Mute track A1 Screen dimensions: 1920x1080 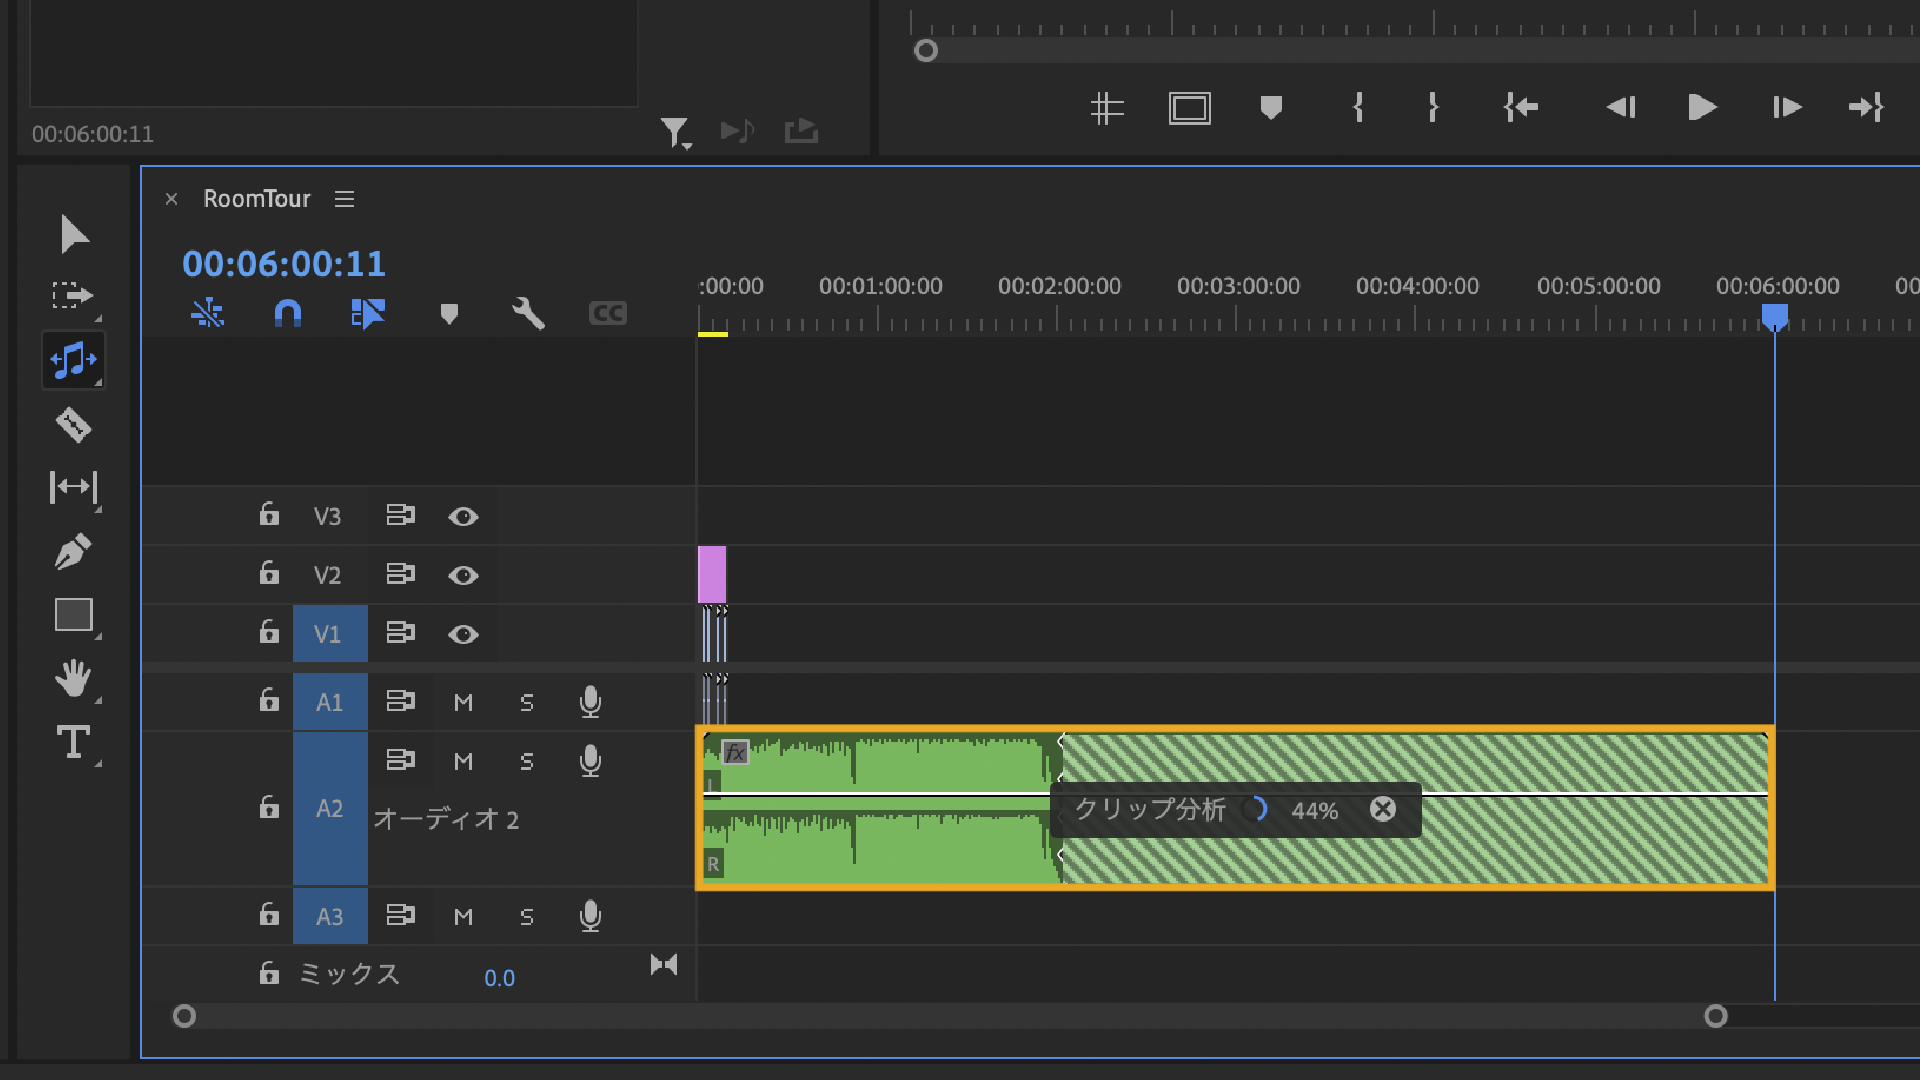pos(463,702)
